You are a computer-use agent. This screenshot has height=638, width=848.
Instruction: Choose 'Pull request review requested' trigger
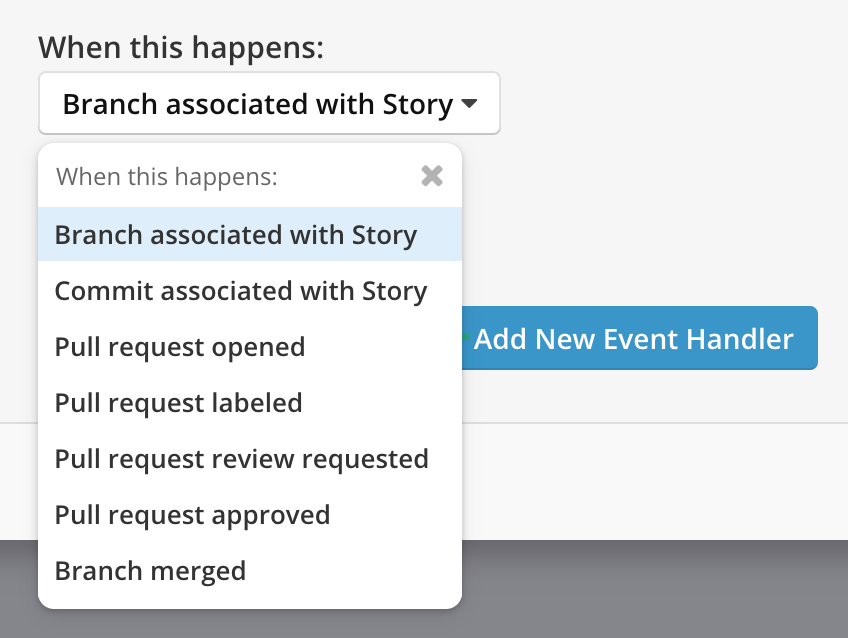(241, 459)
